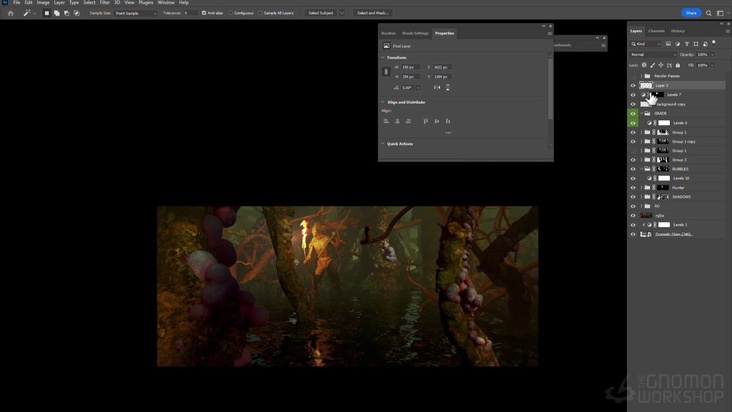Viewport: 732px width, 412px height.
Task: Click the Select and Mask button
Action: pyautogui.click(x=373, y=13)
